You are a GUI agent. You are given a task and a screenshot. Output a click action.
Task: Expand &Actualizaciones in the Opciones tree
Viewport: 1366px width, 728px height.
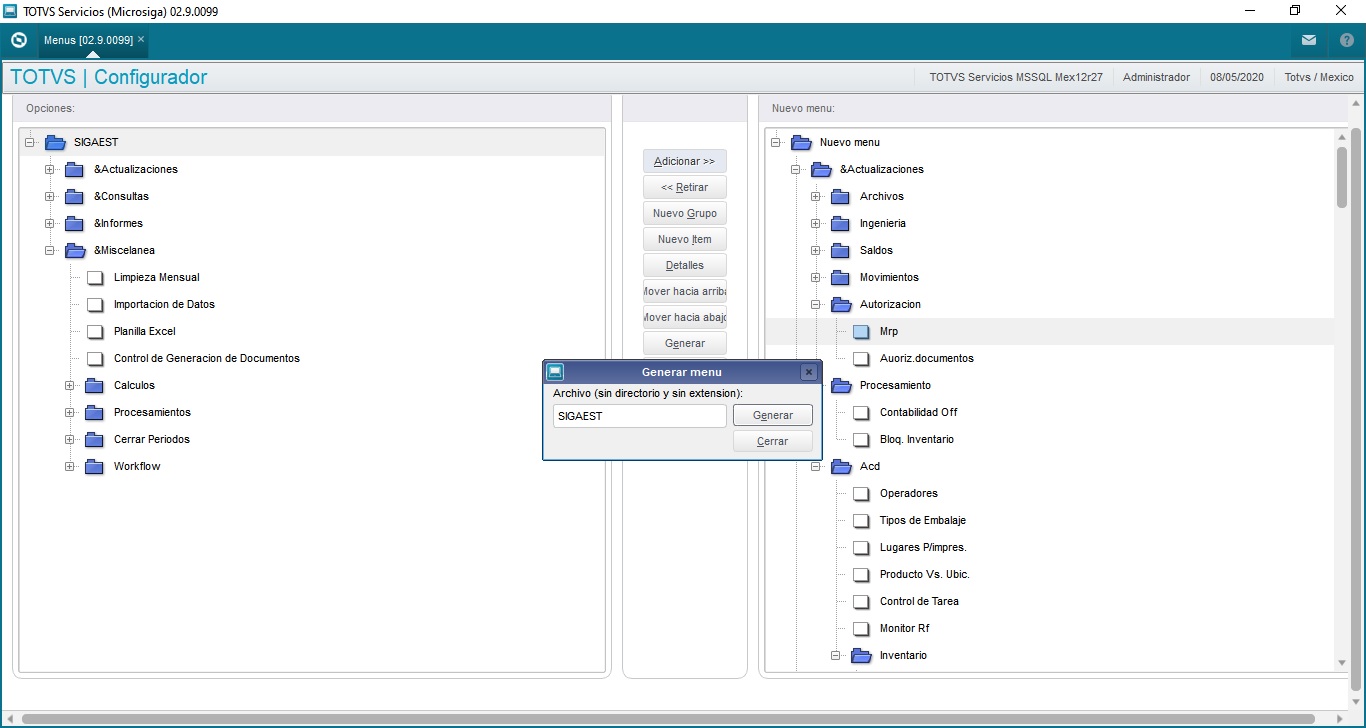(50, 169)
